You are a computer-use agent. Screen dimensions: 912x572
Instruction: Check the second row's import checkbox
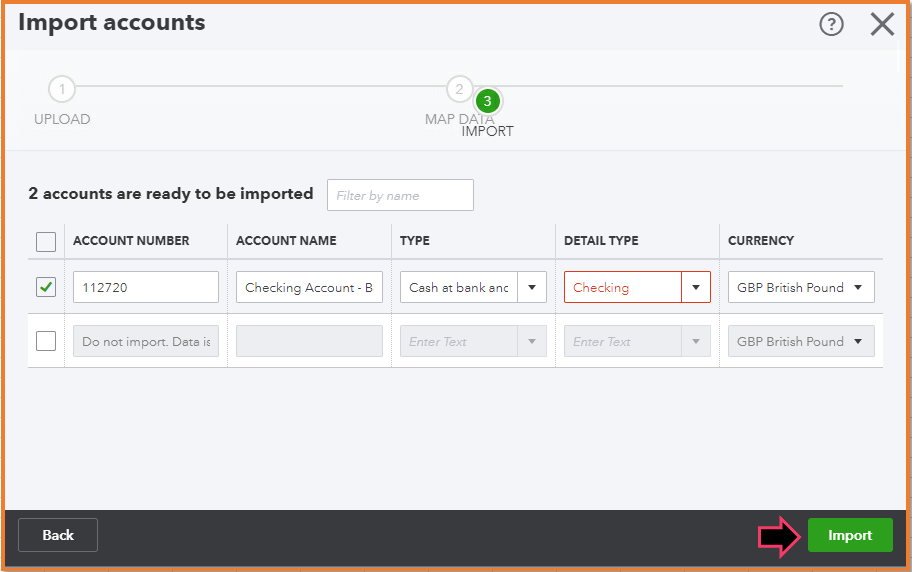tap(46, 341)
